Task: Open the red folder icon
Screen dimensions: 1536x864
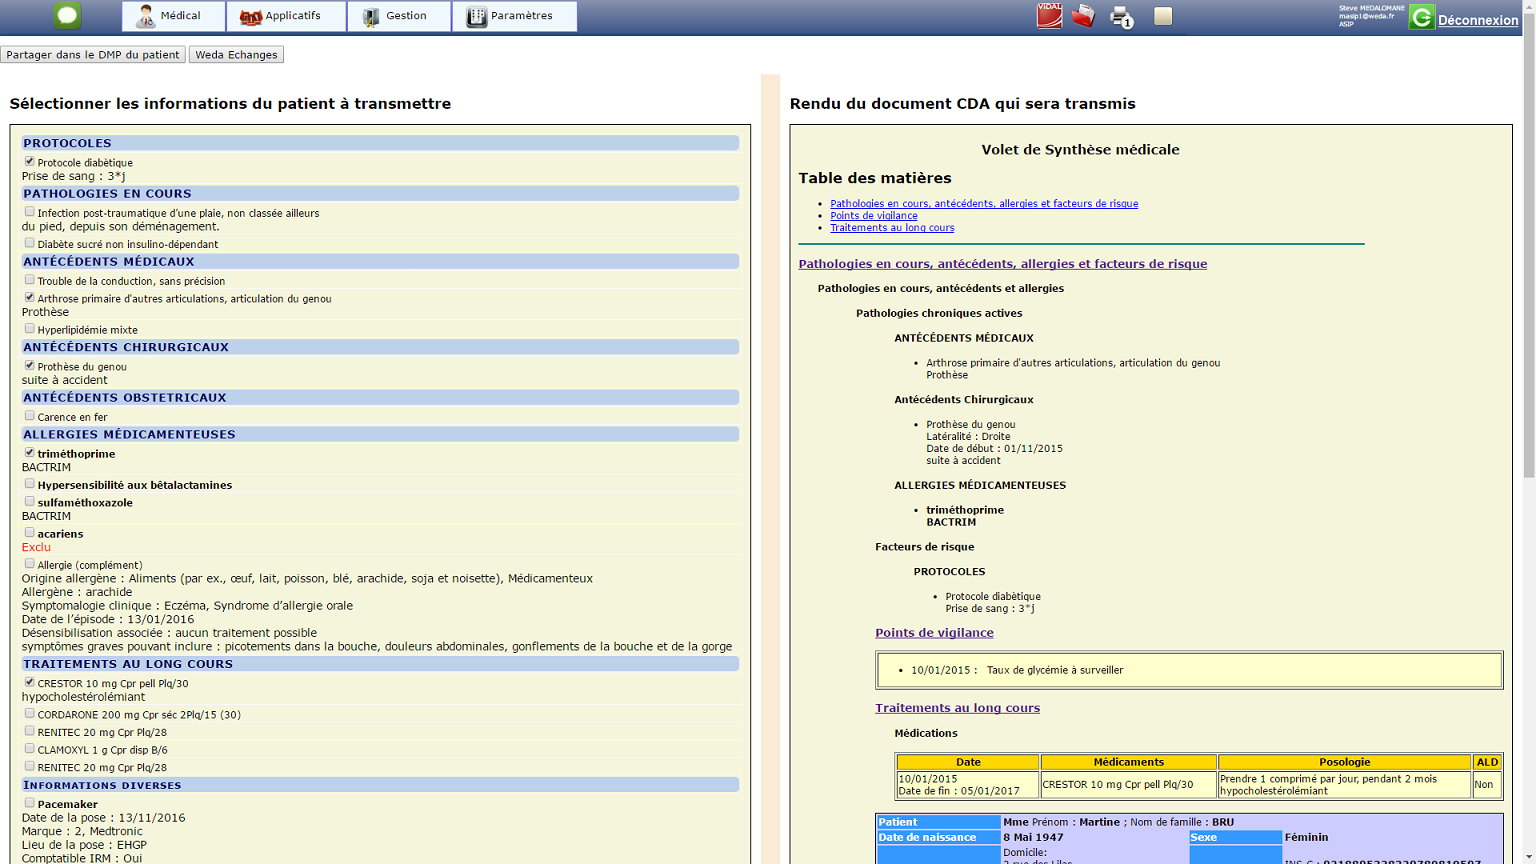Action: 1083,16
